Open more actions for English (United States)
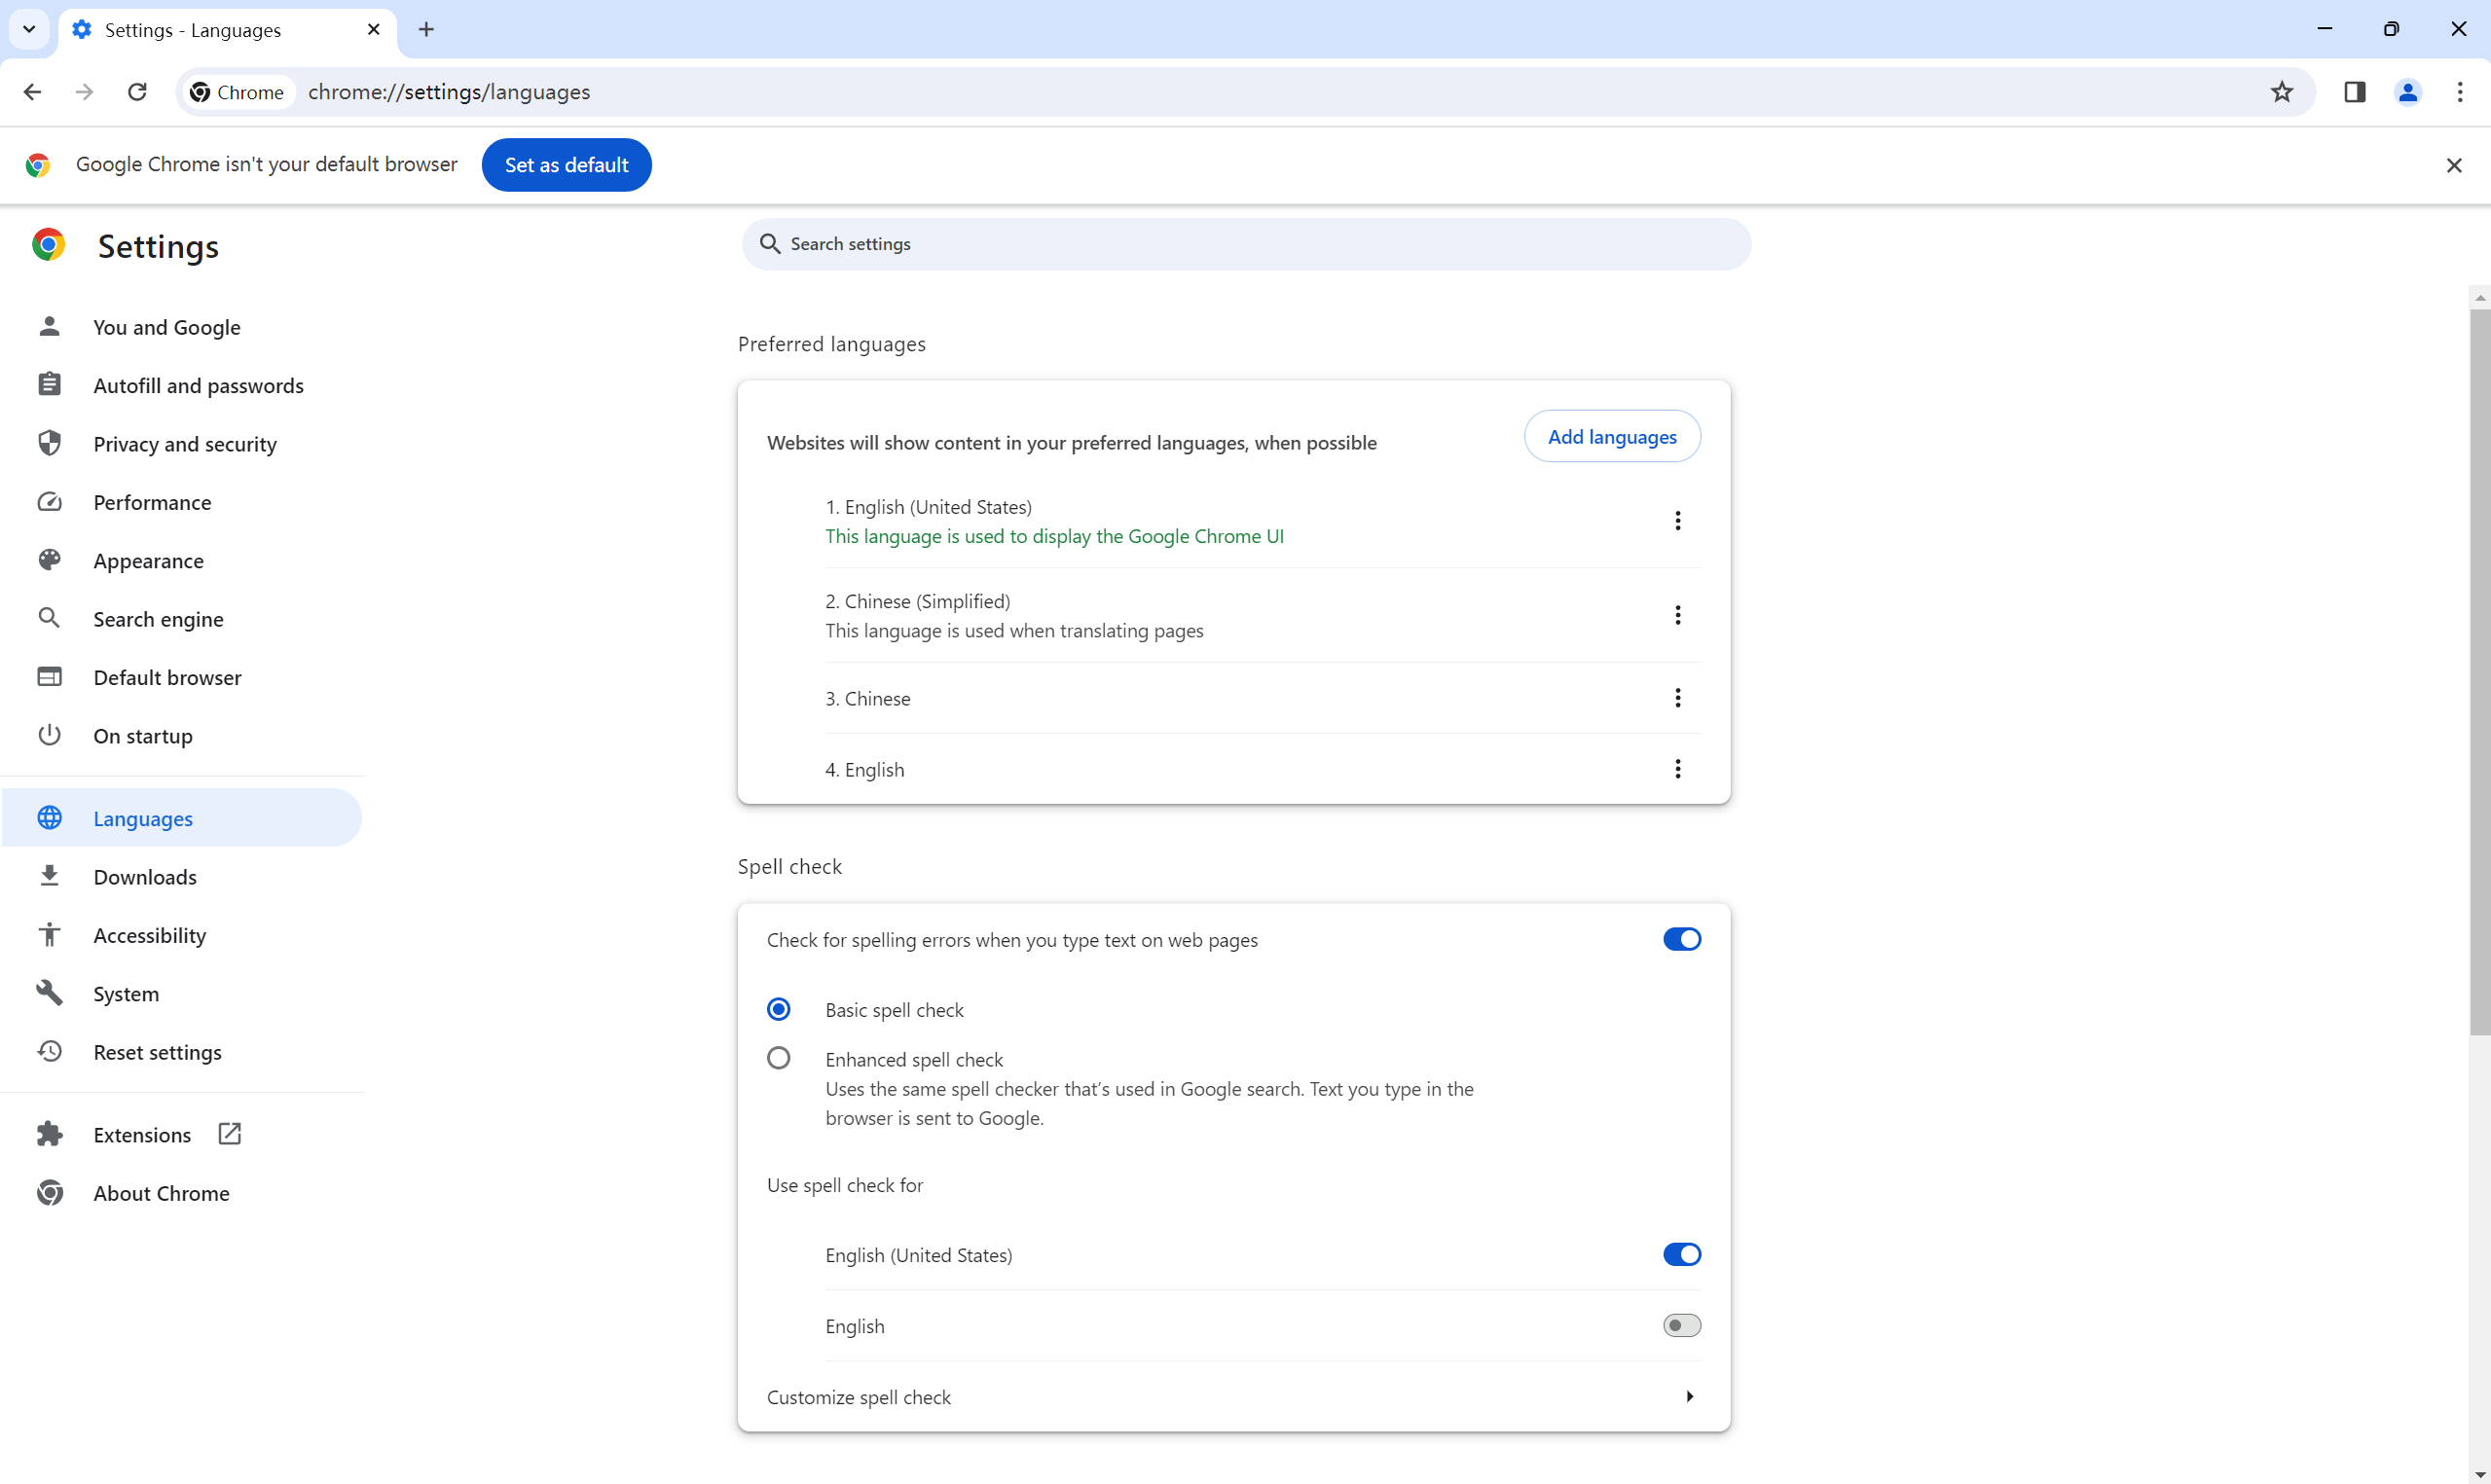This screenshot has width=2491, height=1484. click(x=1677, y=521)
